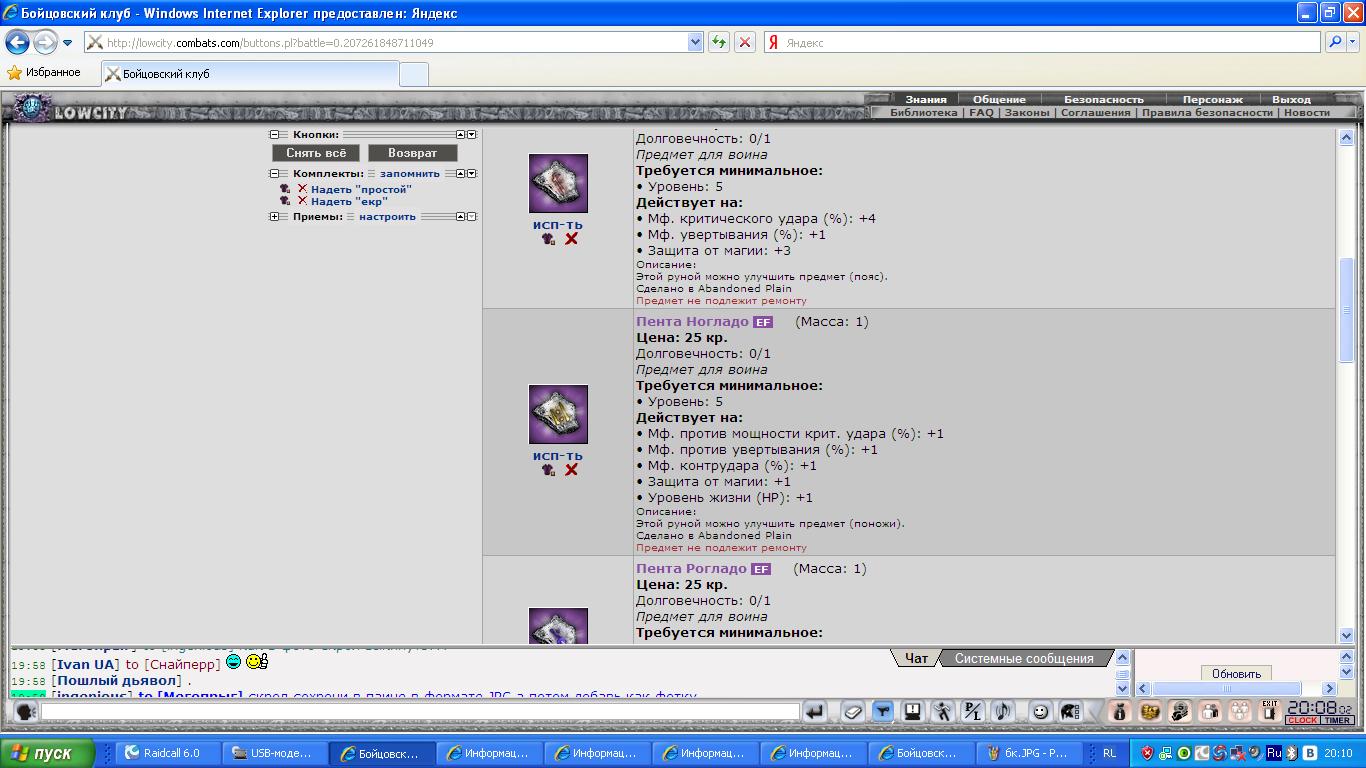Click the запомнить link
Viewport: 1366px width, 768px height.
coord(409,173)
